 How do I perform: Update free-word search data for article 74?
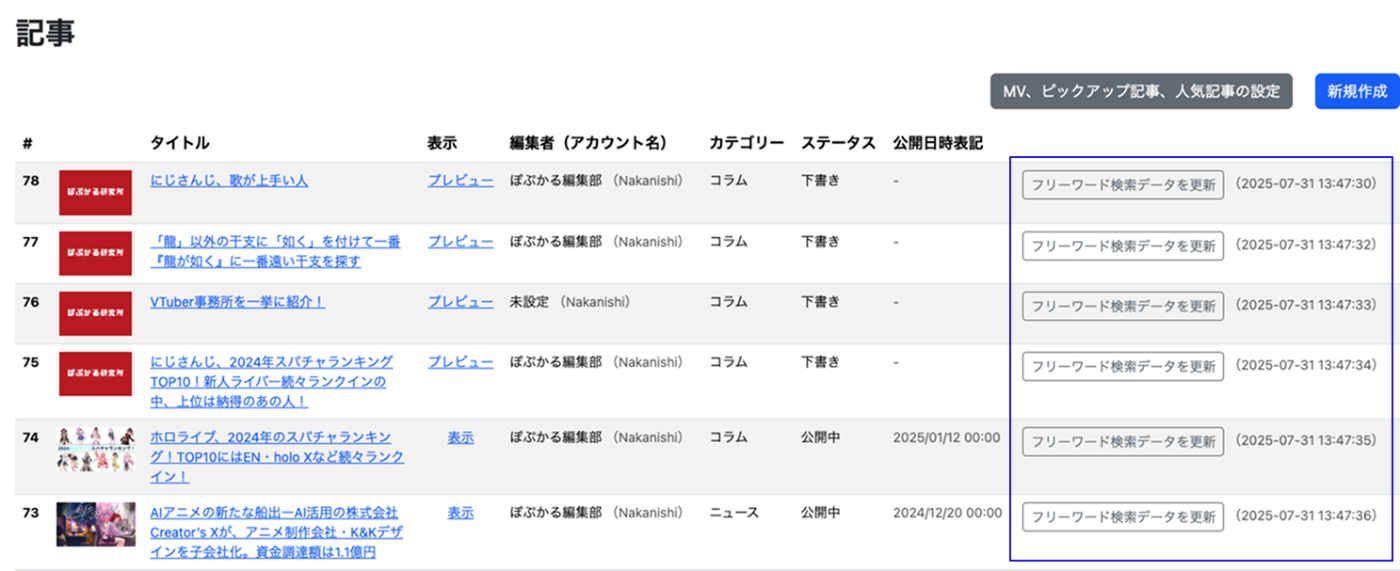(x=1123, y=441)
